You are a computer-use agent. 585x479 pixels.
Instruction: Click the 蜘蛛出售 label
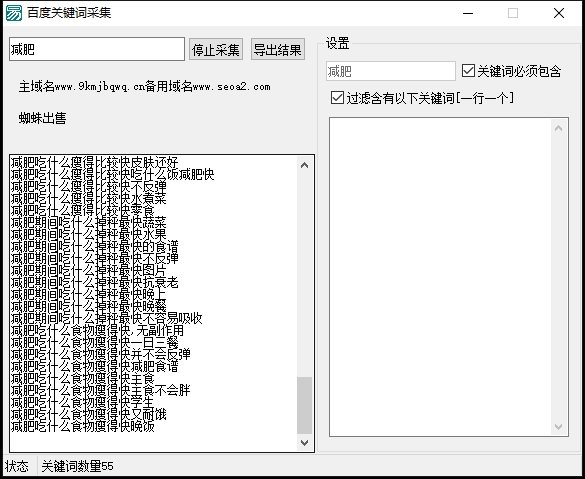click(43, 118)
